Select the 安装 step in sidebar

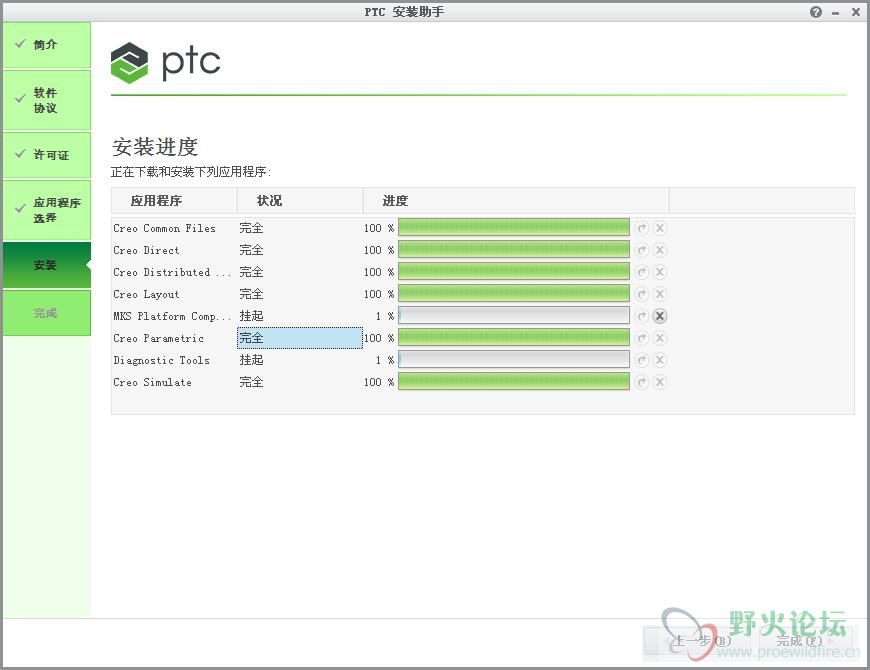tap(47, 265)
